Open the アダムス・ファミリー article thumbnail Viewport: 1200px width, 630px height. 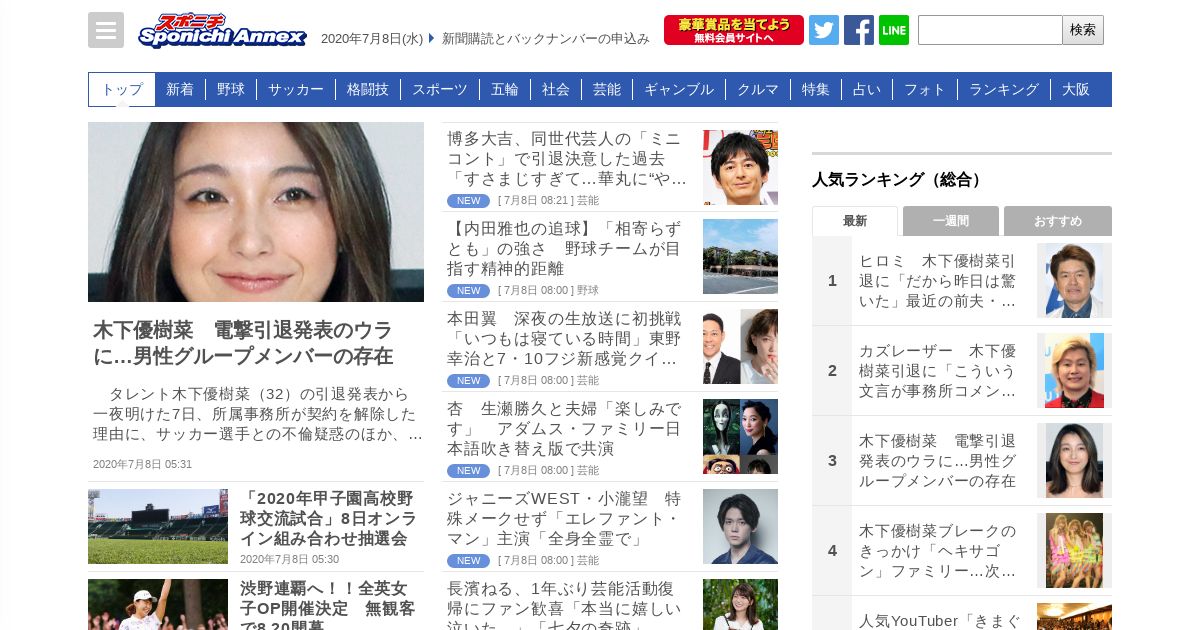coord(740,436)
